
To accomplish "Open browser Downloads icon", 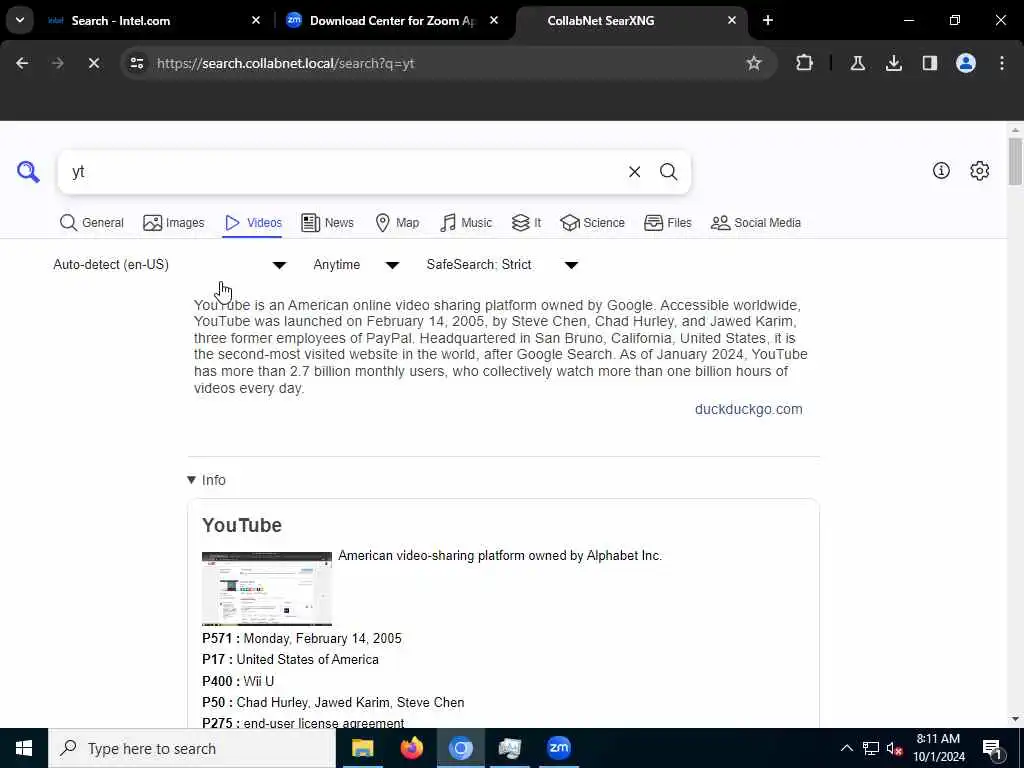I will [x=893, y=63].
